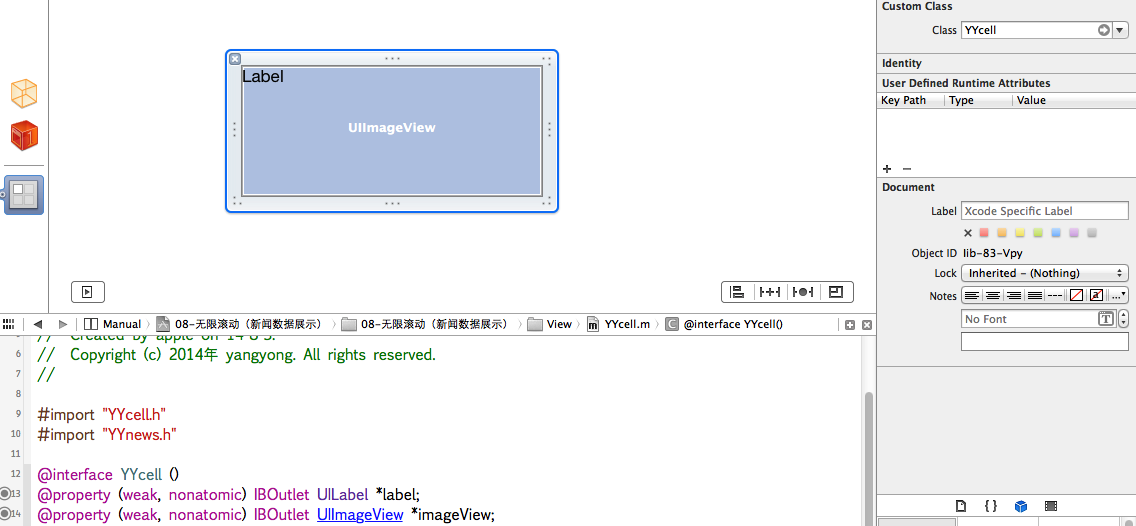
Task: Click the notes font size stepper
Action: 1124,319
